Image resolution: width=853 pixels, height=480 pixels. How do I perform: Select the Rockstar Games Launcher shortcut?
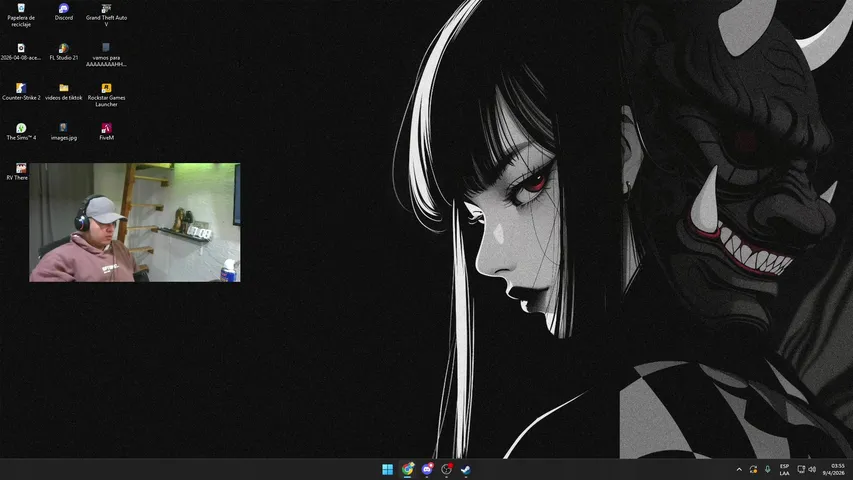106,95
